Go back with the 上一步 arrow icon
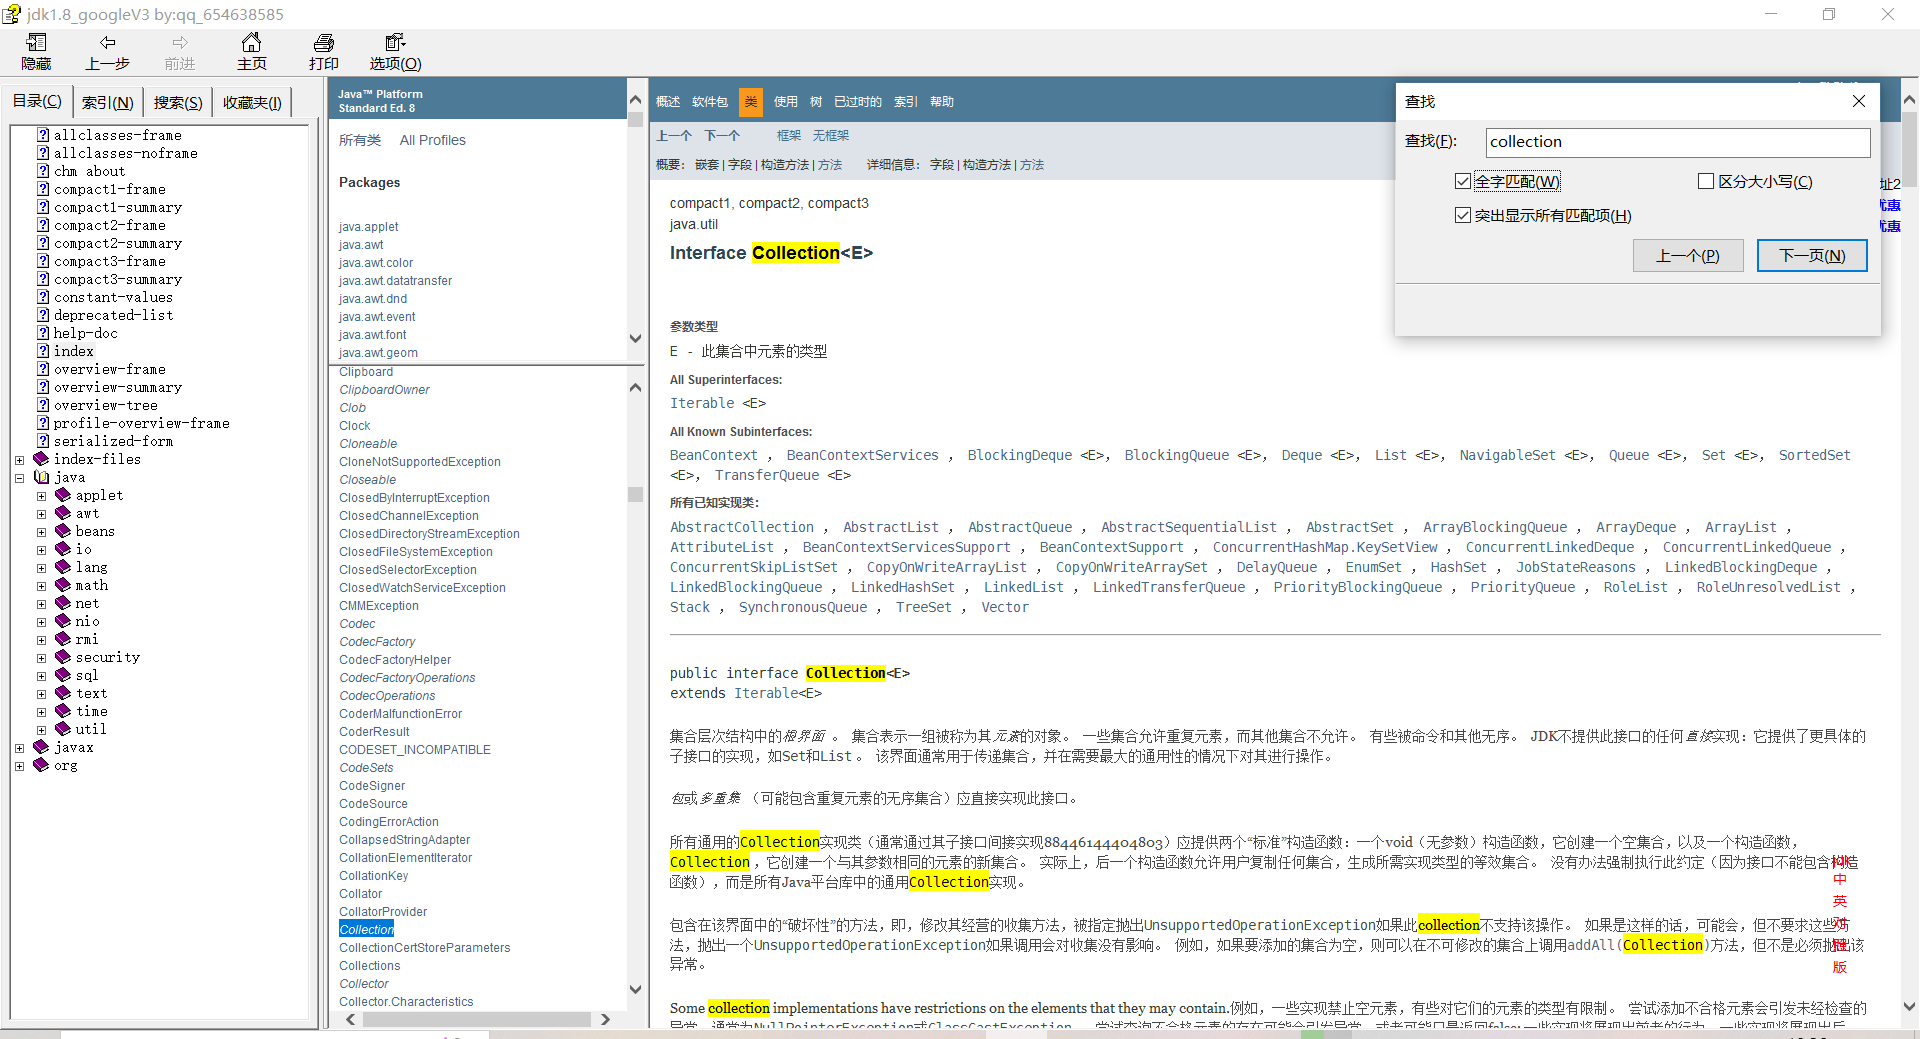This screenshot has width=1920, height=1039. click(x=107, y=42)
